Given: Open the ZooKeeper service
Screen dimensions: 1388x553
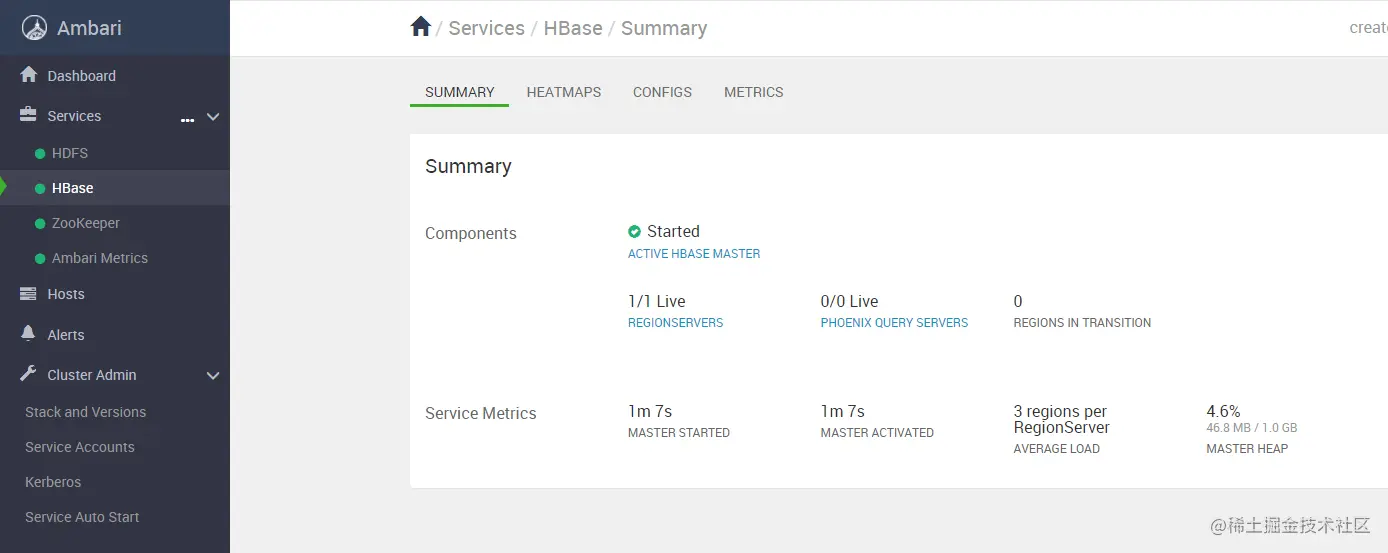Looking at the screenshot, I should click(86, 223).
